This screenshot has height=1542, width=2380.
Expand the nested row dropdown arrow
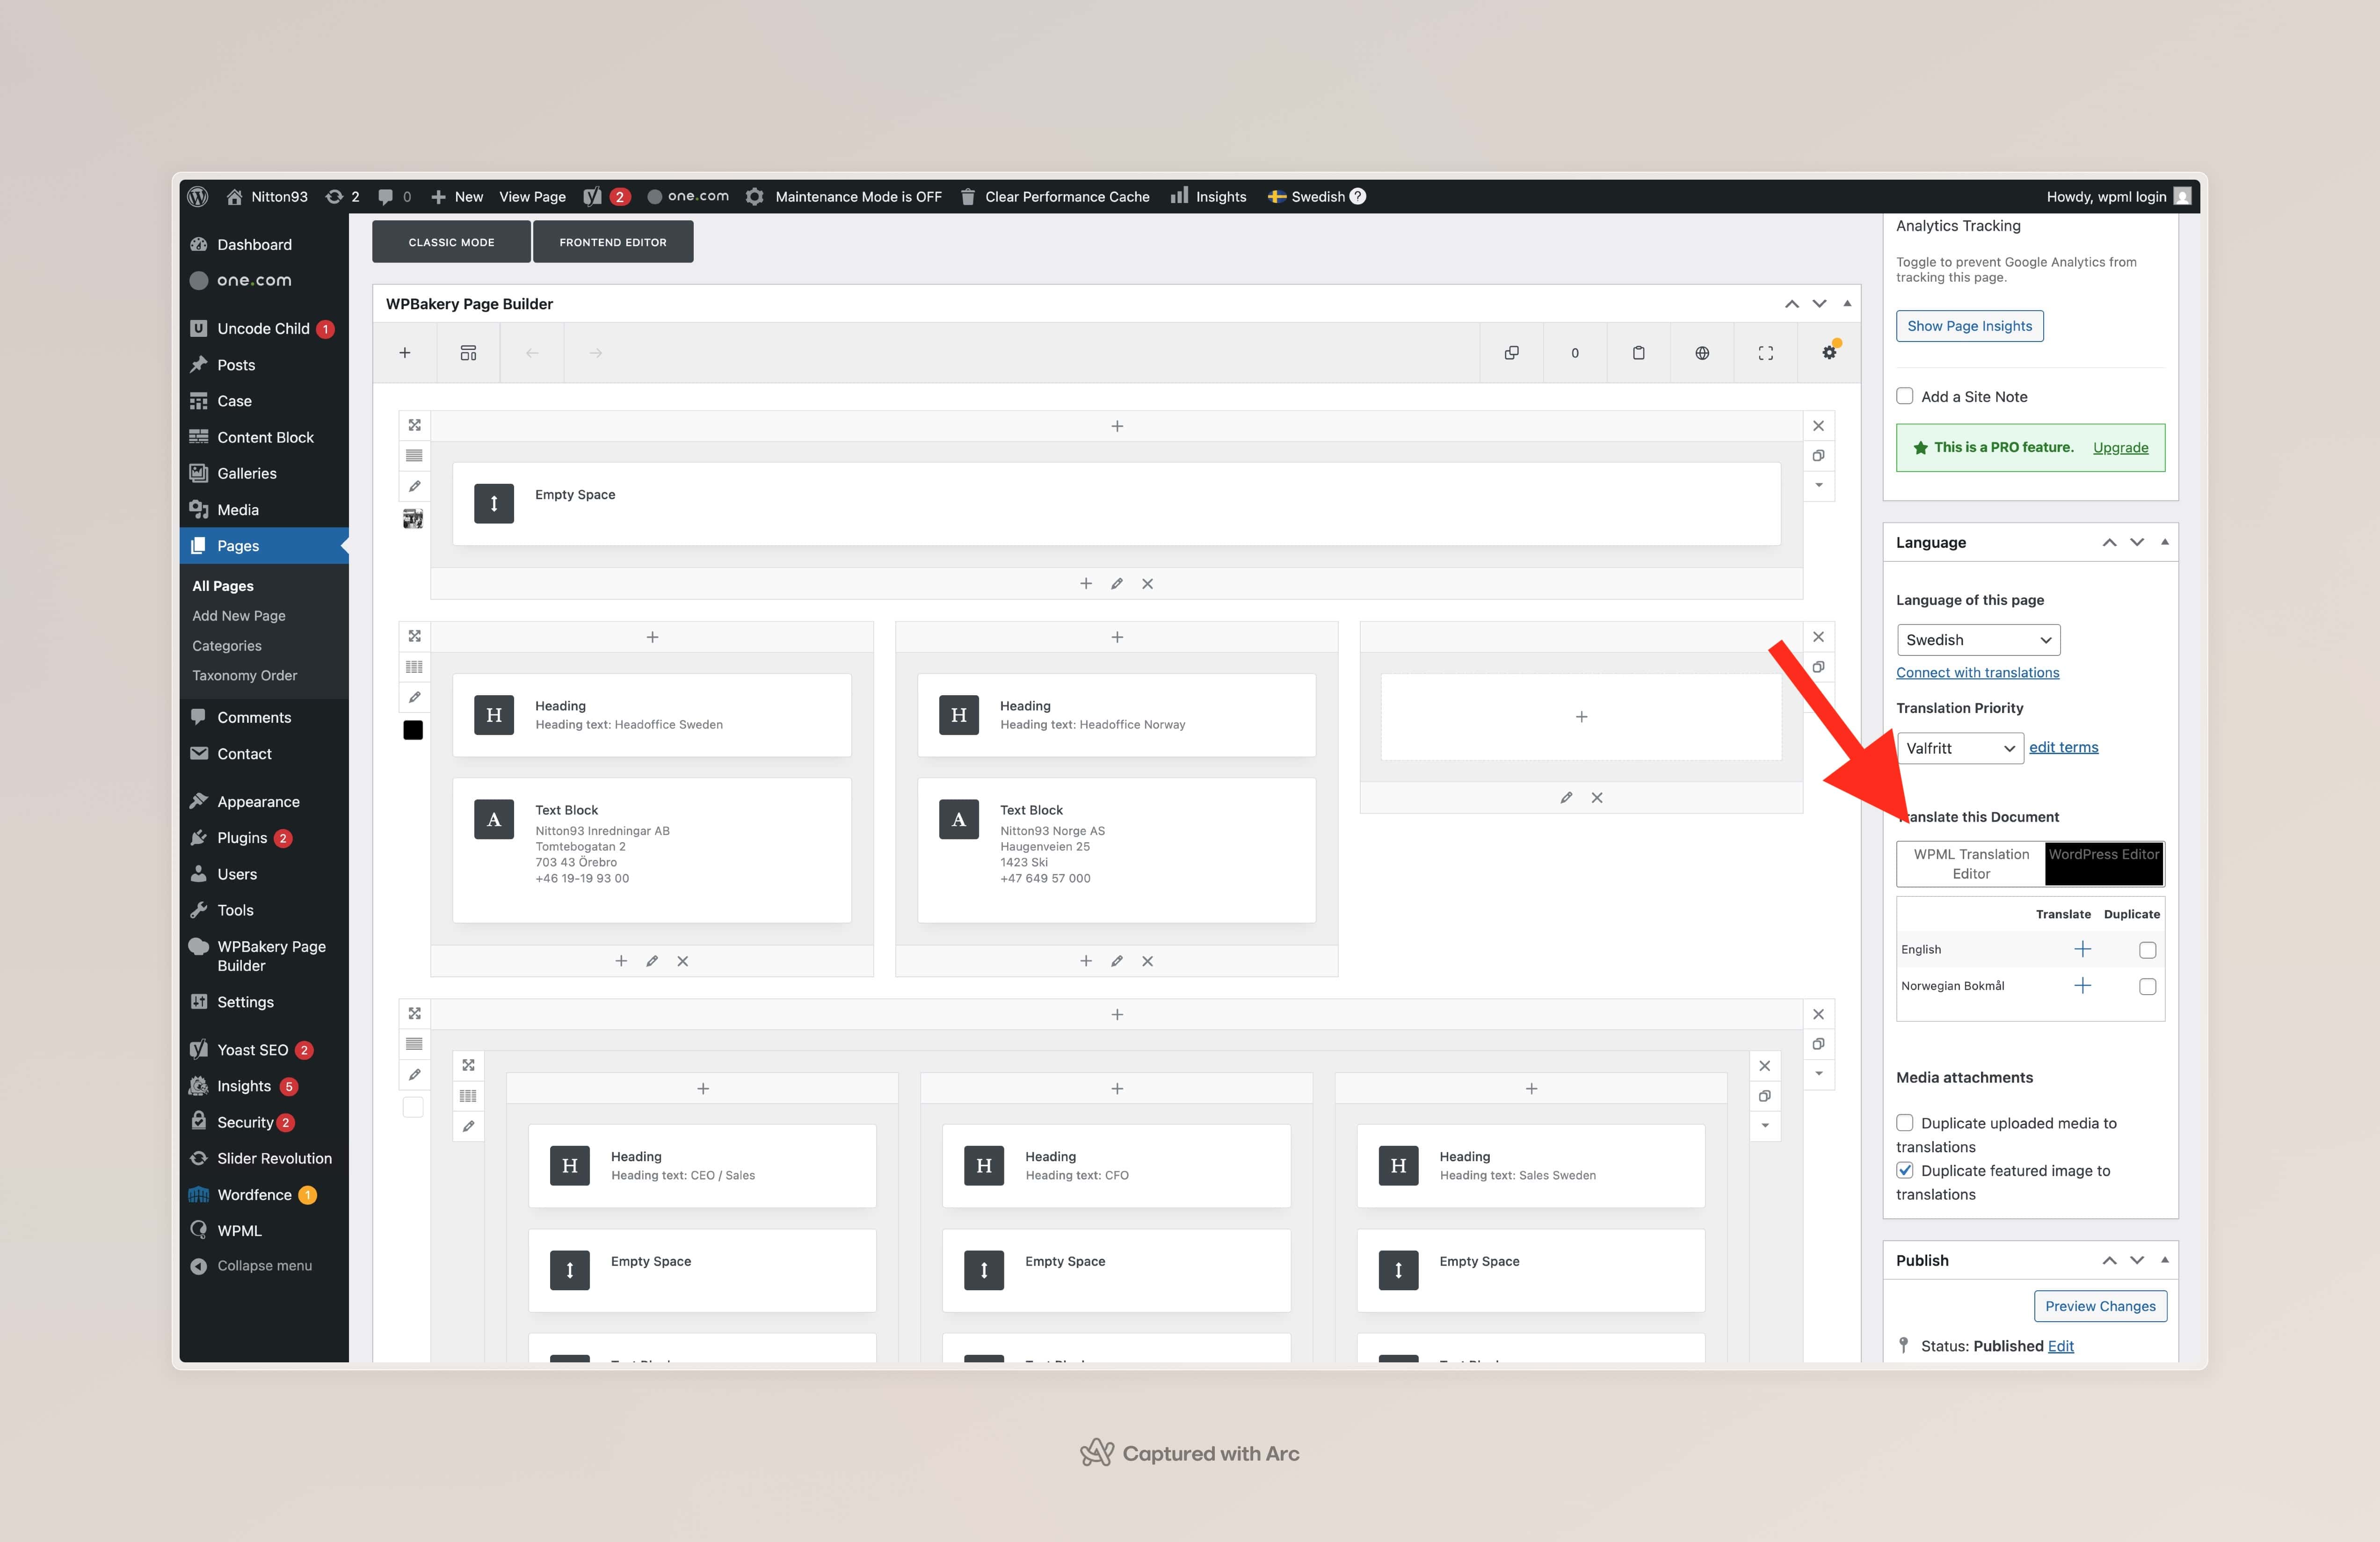pyautogui.click(x=1765, y=1126)
